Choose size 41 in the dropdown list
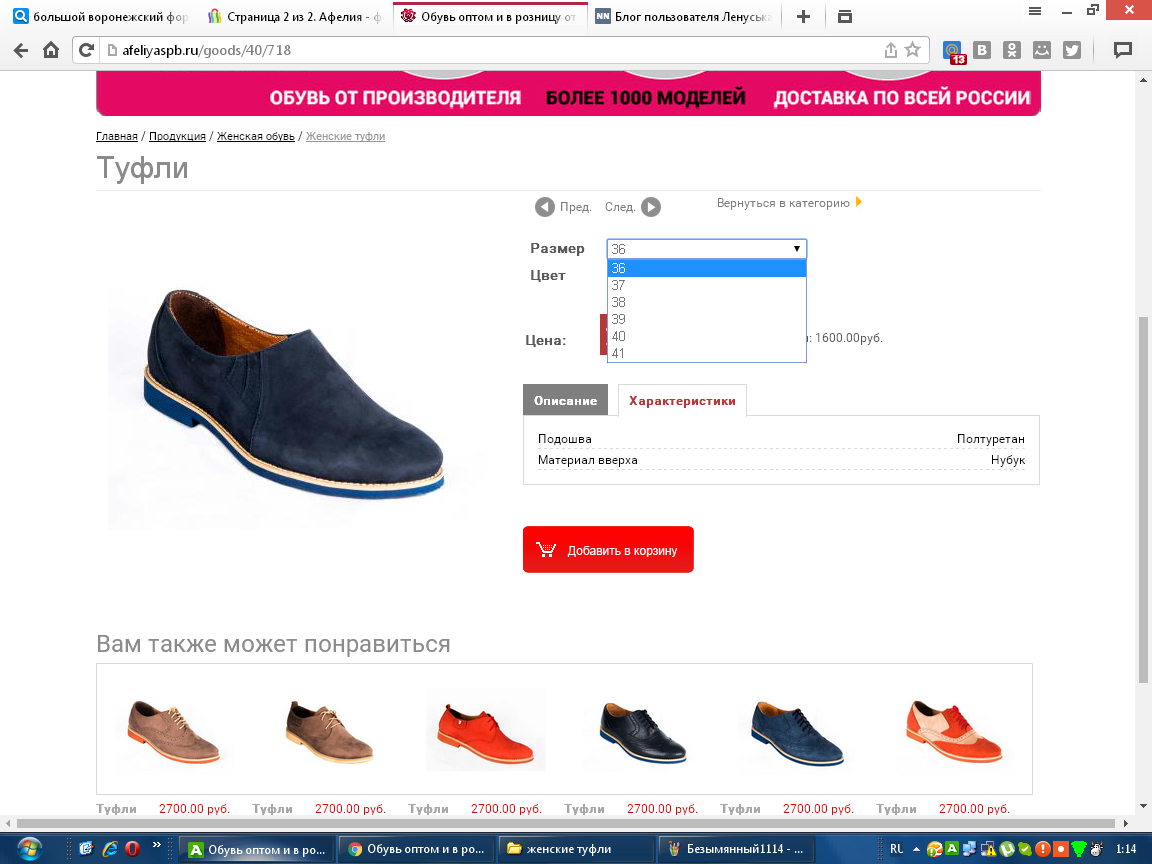The image size is (1152, 864). click(618, 353)
